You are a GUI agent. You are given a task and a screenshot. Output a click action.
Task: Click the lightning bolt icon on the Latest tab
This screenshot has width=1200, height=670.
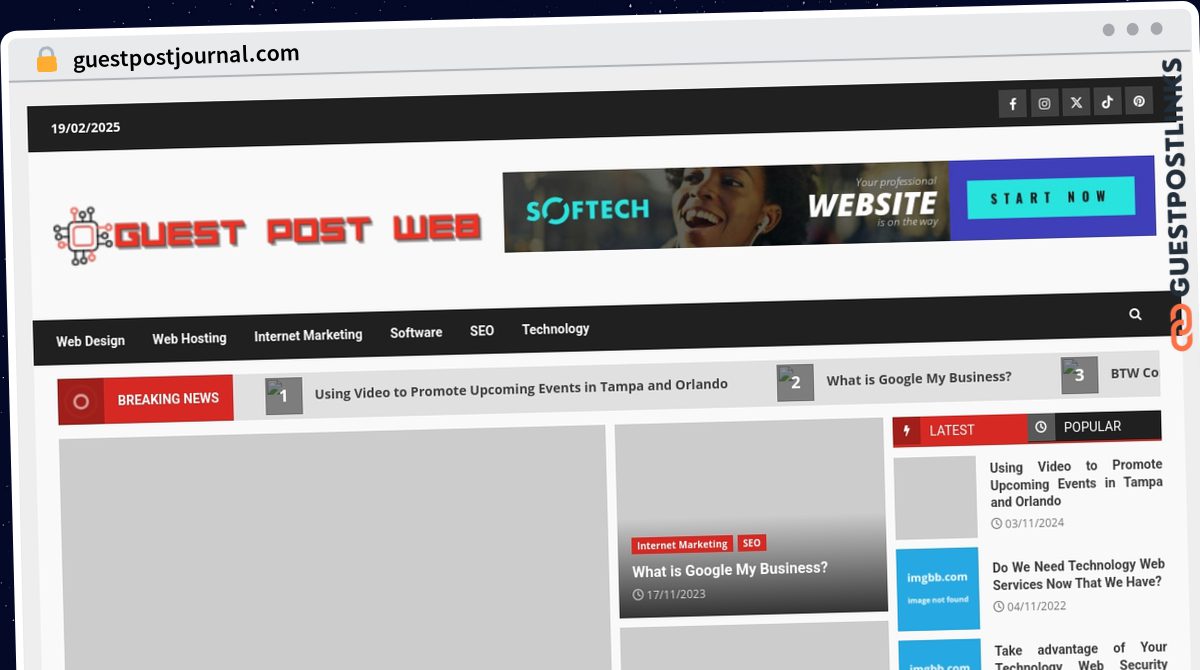(x=907, y=431)
